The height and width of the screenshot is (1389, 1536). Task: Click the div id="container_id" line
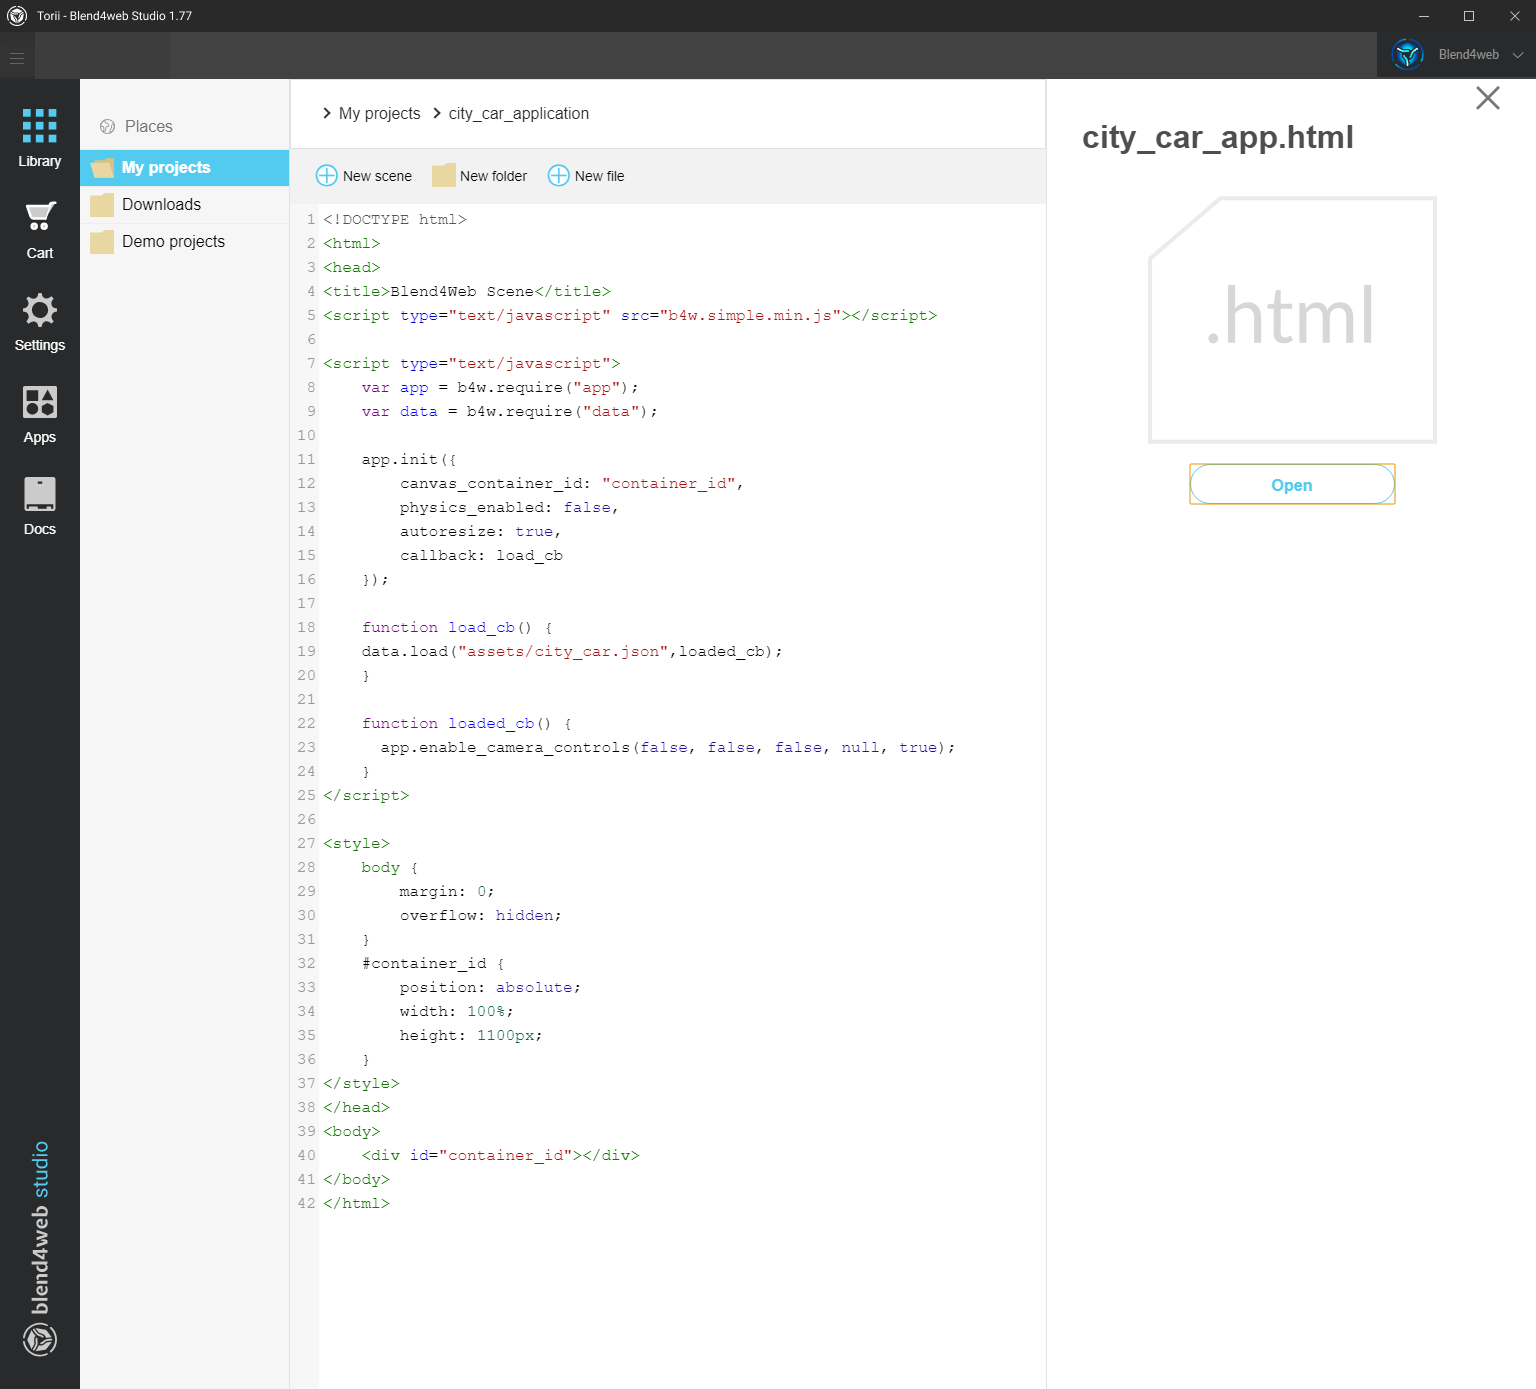[x=500, y=1156]
